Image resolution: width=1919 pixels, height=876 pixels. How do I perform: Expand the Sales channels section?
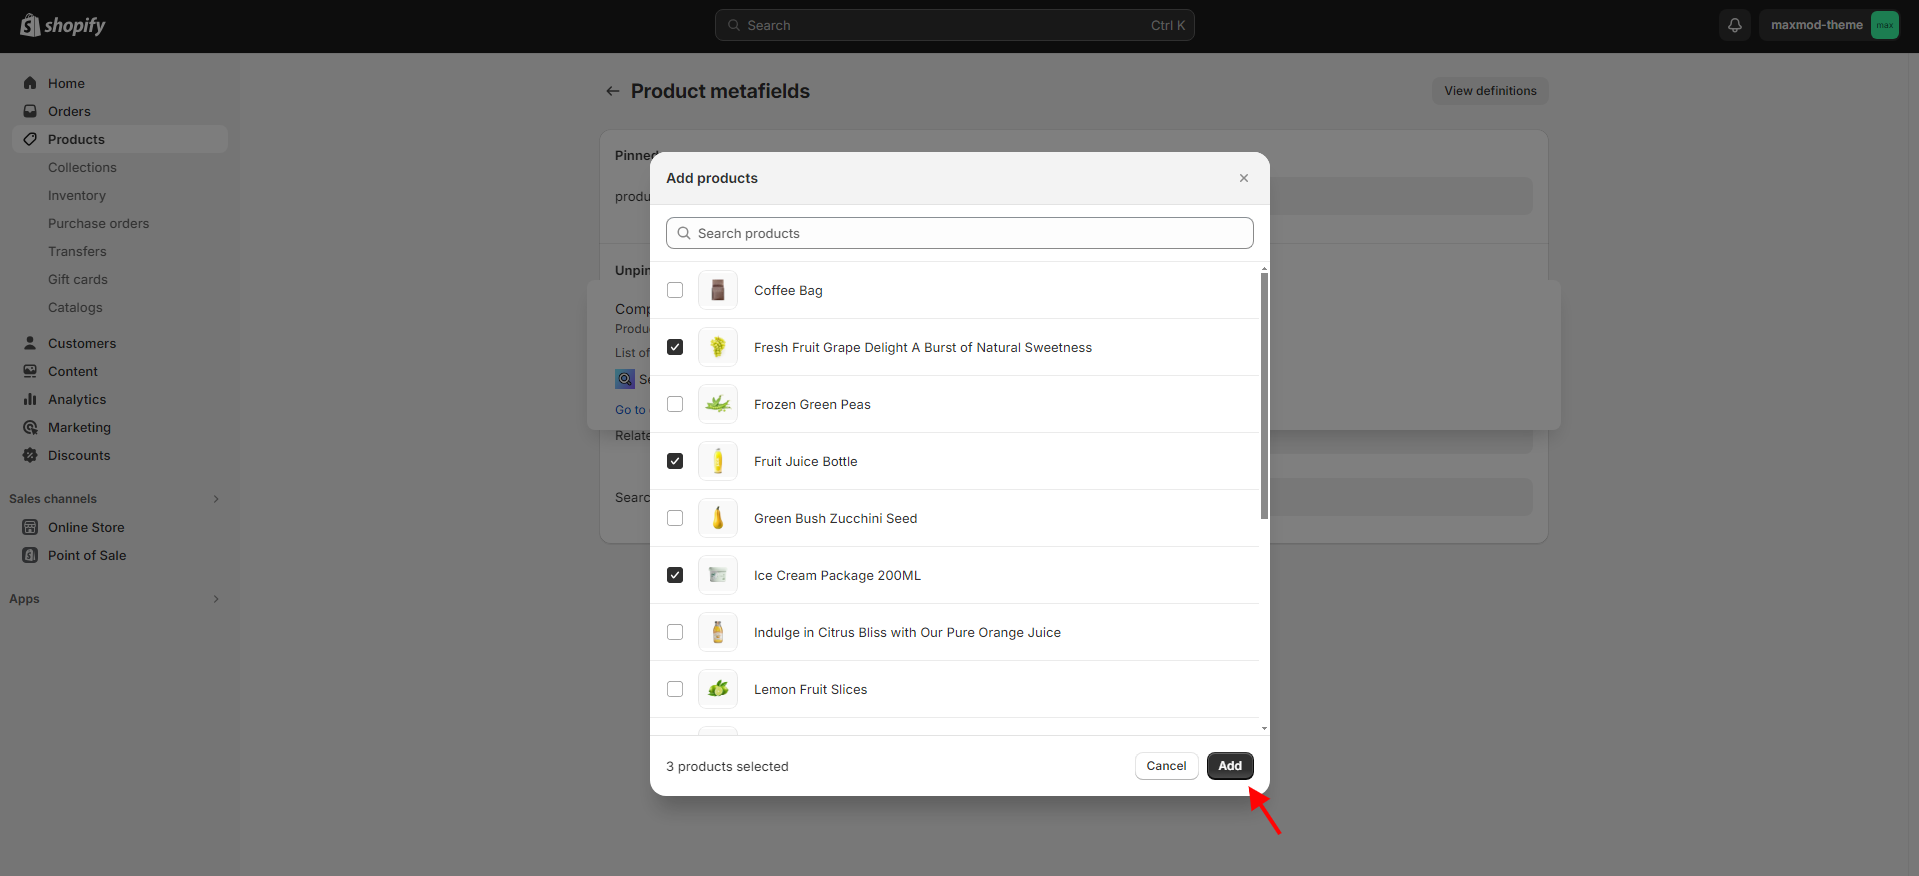pyautogui.click(x=215, y=499)
